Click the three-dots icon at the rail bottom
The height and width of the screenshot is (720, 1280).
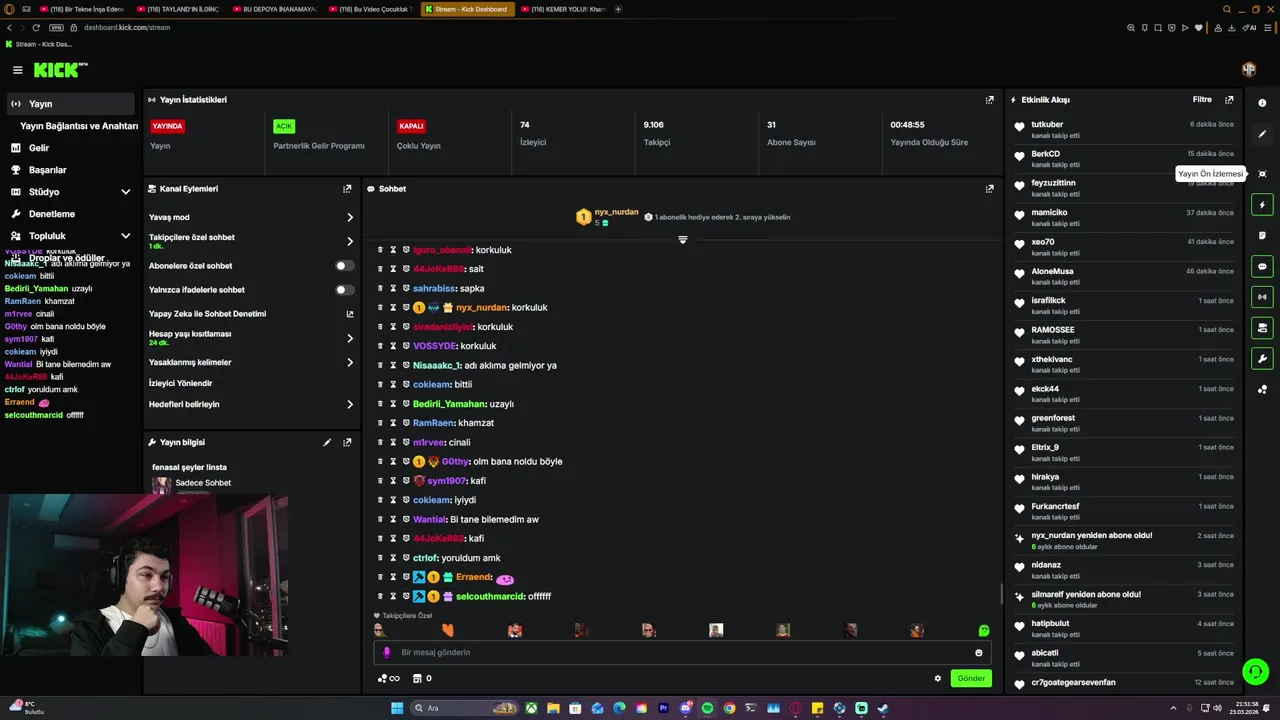tap(1262, 390)
